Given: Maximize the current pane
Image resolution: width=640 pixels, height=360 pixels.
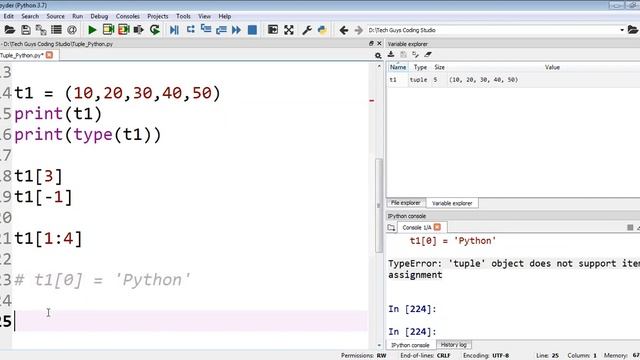Looking at the screenshot, I should [x=273, y=30].
